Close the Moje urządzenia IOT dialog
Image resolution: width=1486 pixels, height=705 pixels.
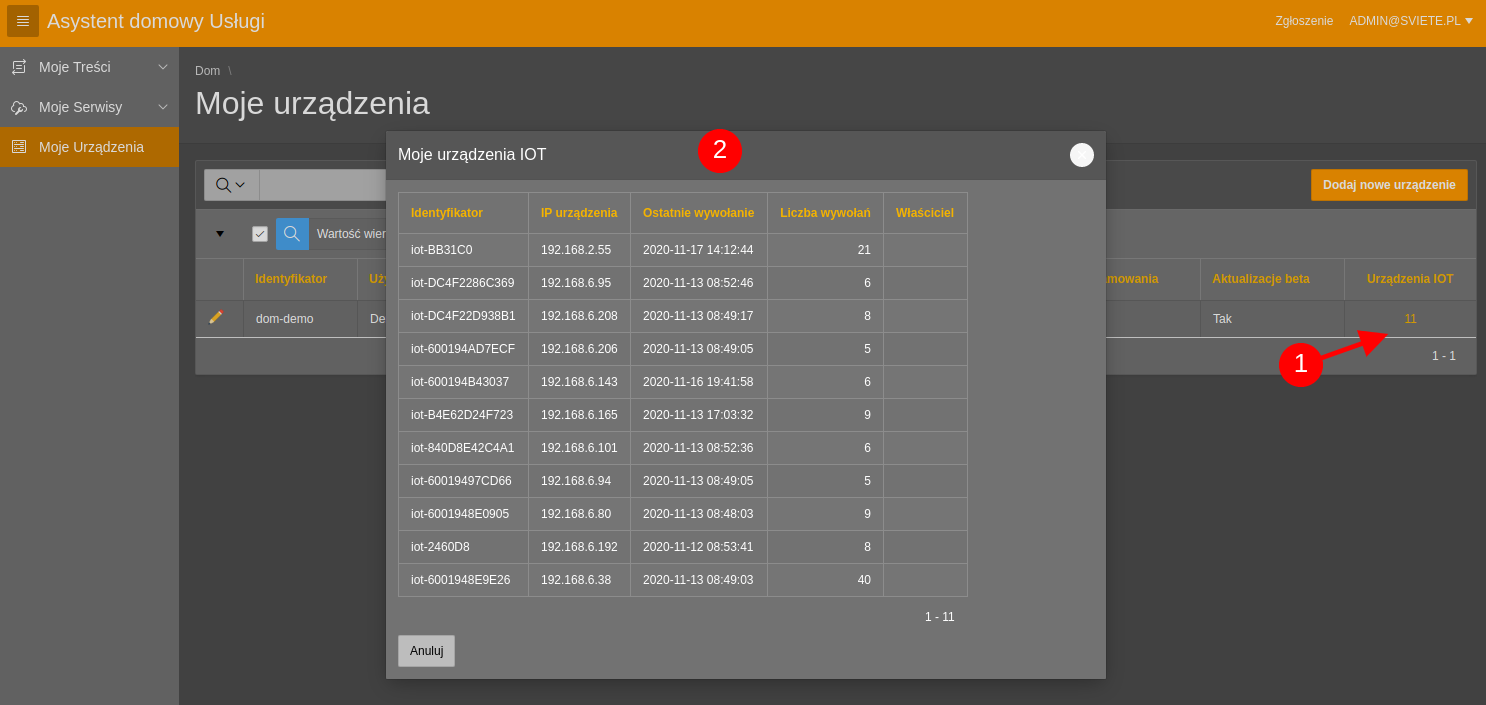click(1082, 155)
